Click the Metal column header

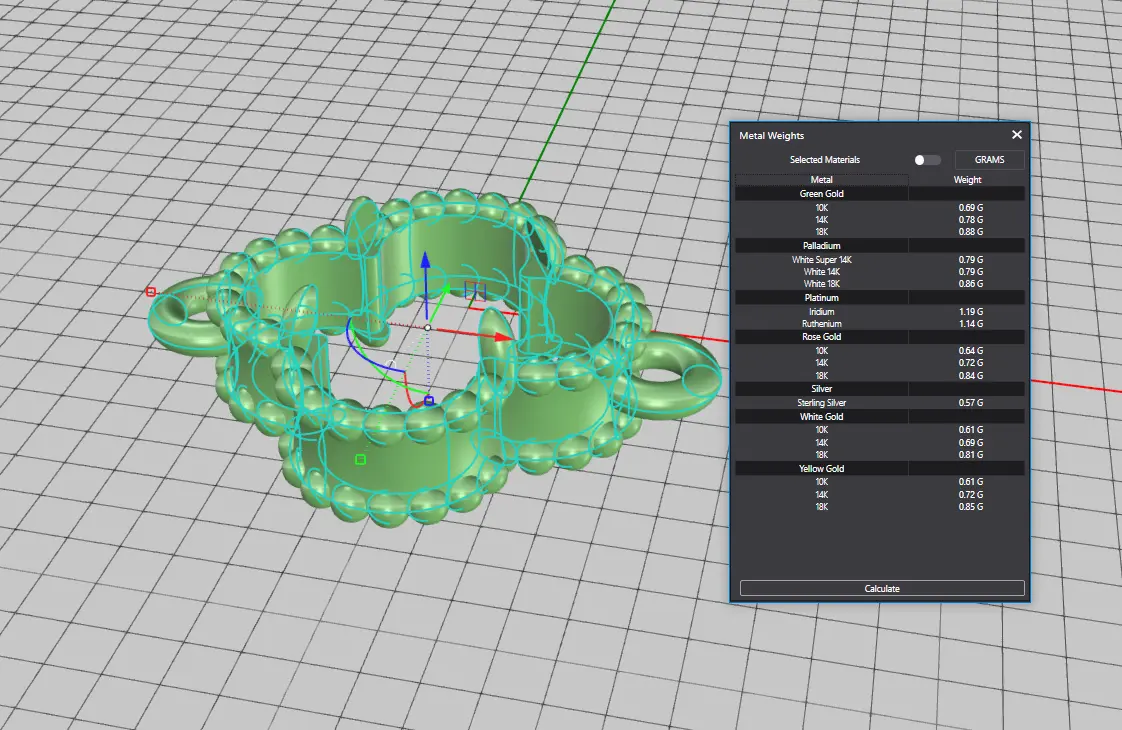[821, 180]
